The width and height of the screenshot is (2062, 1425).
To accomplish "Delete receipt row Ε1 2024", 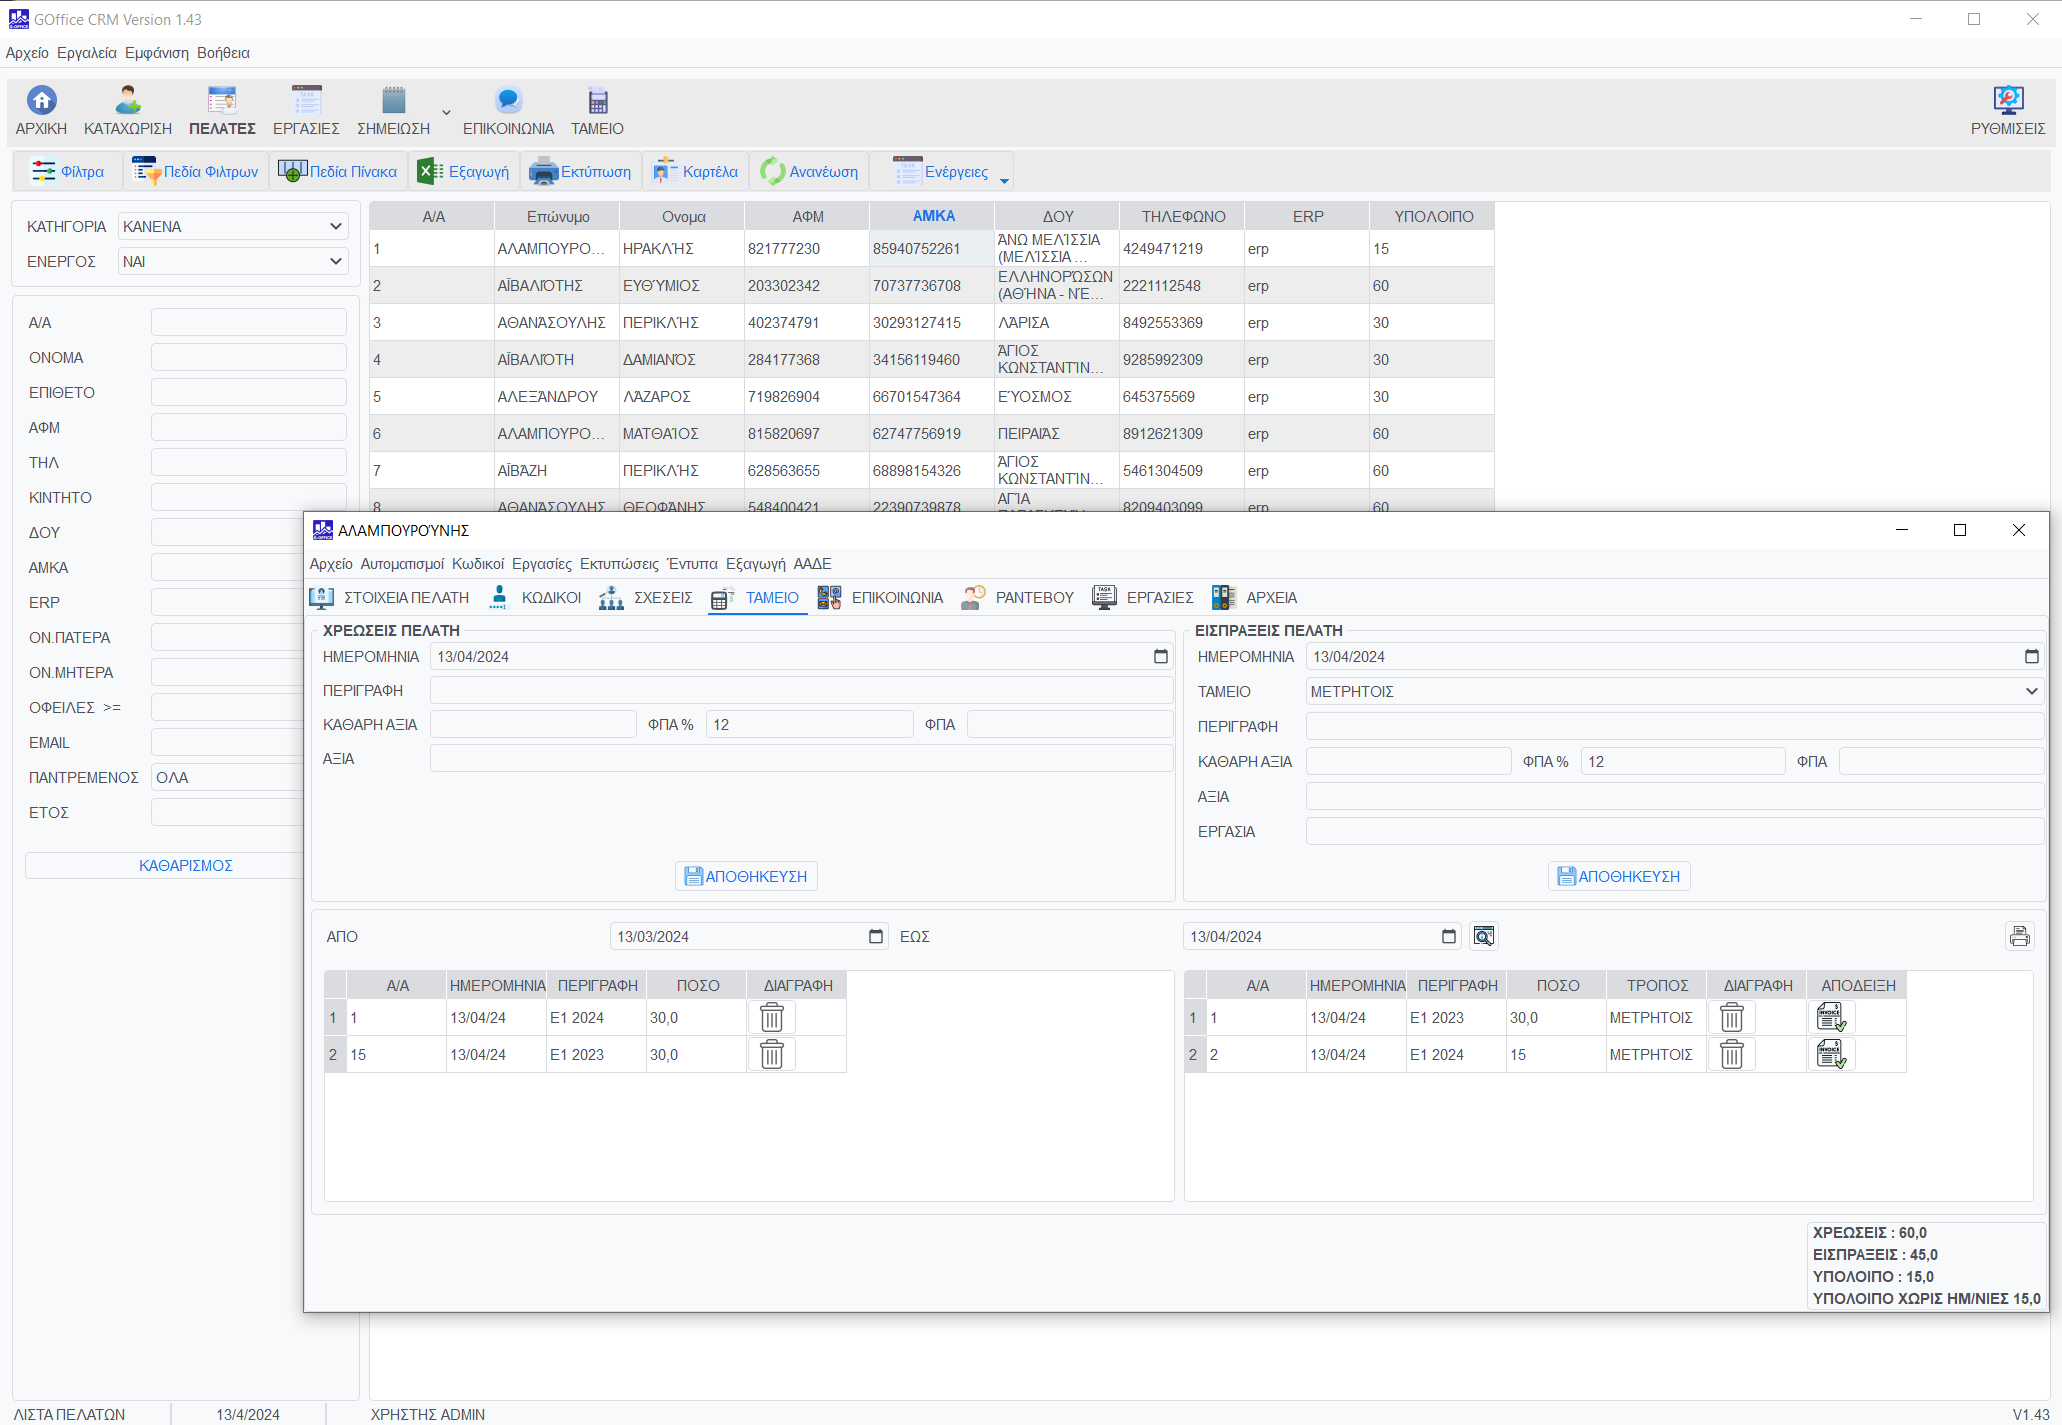I will pos(1732,1054).
